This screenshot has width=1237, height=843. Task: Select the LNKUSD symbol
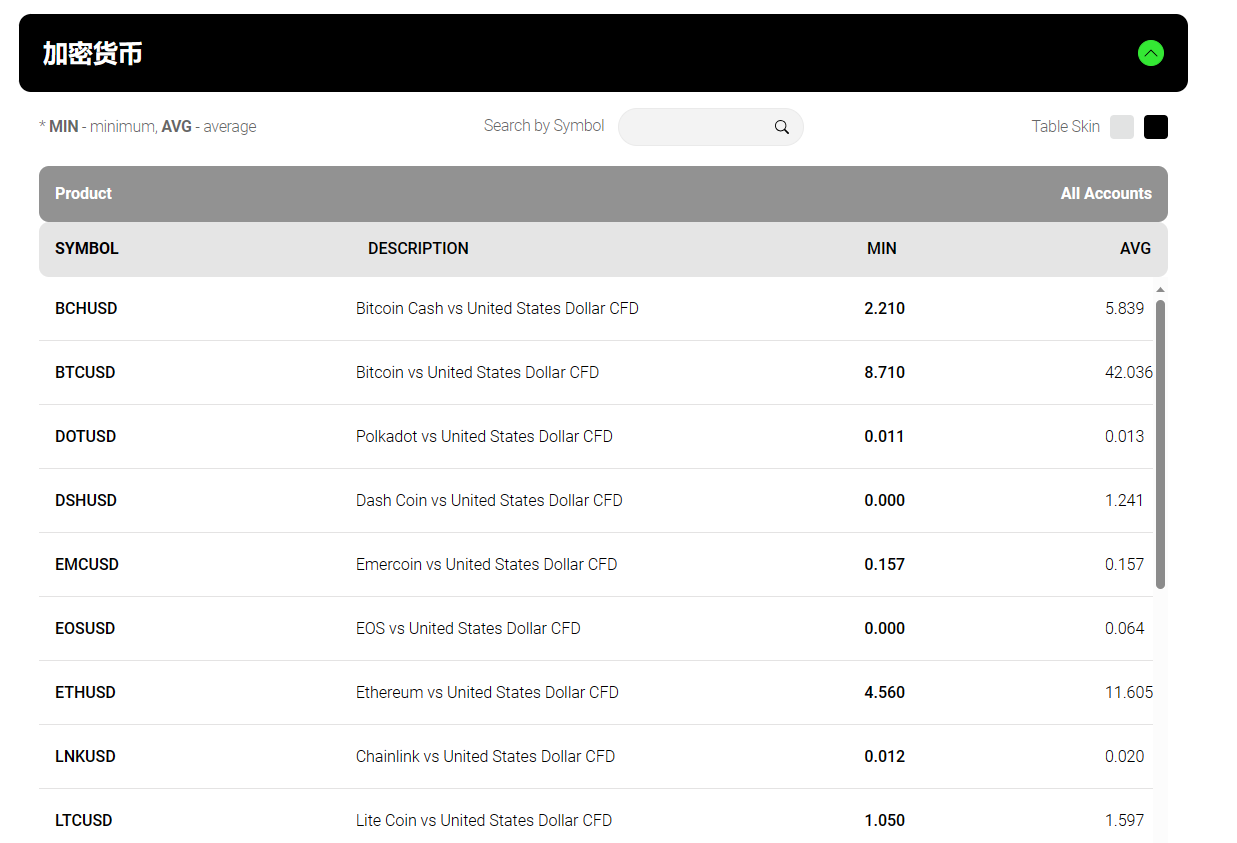pos(85,757)
